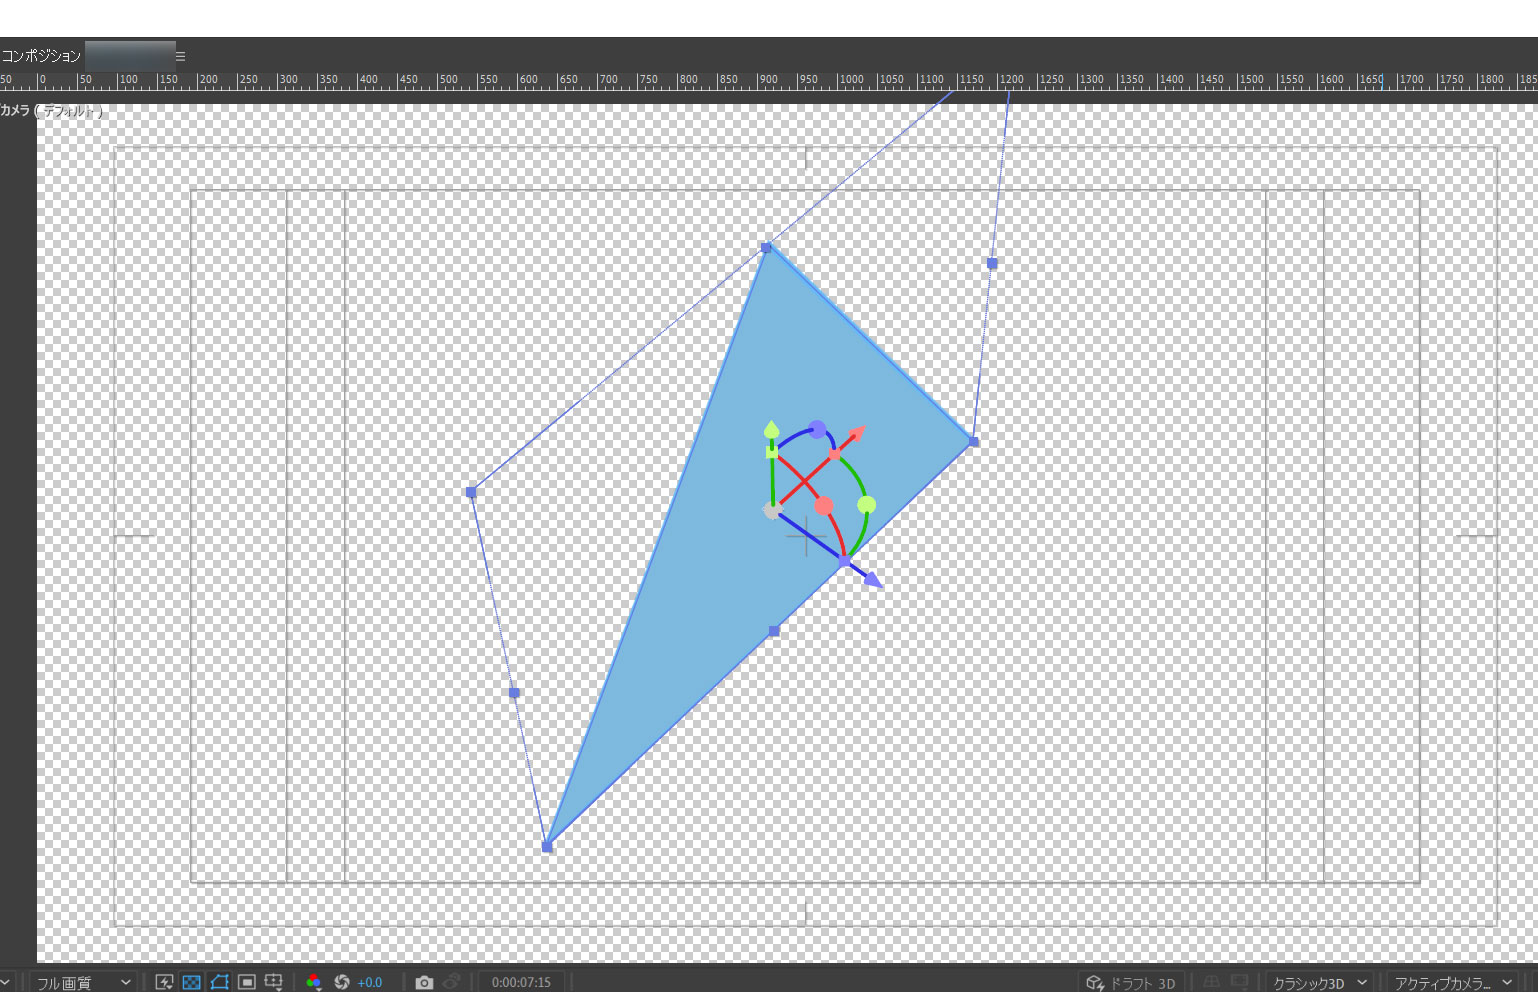Toggle Fast Previews lightning icon
Screen dimensions: 1538x992
165,982
